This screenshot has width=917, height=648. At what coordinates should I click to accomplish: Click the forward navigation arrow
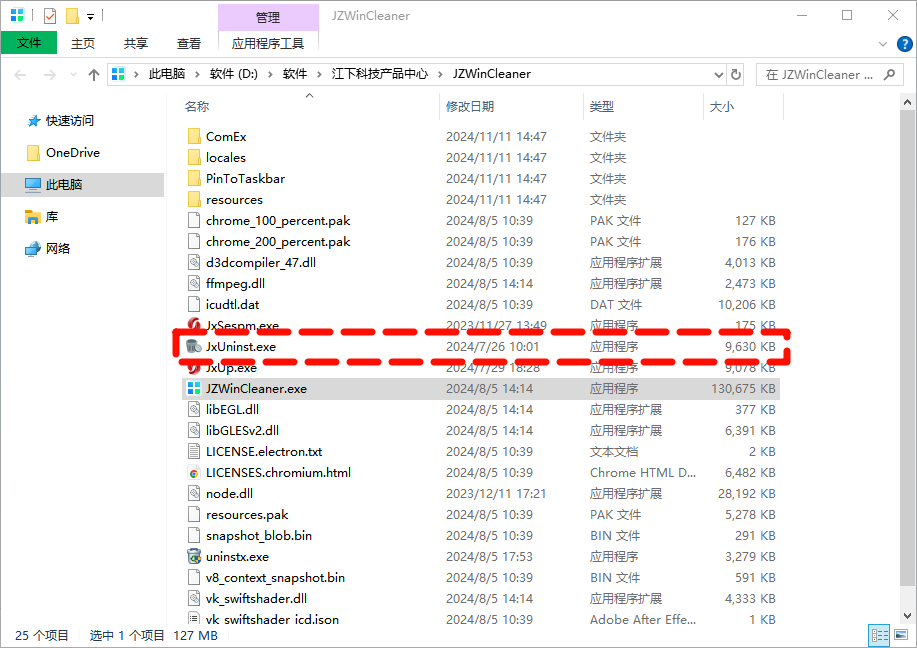click(50, 75)
